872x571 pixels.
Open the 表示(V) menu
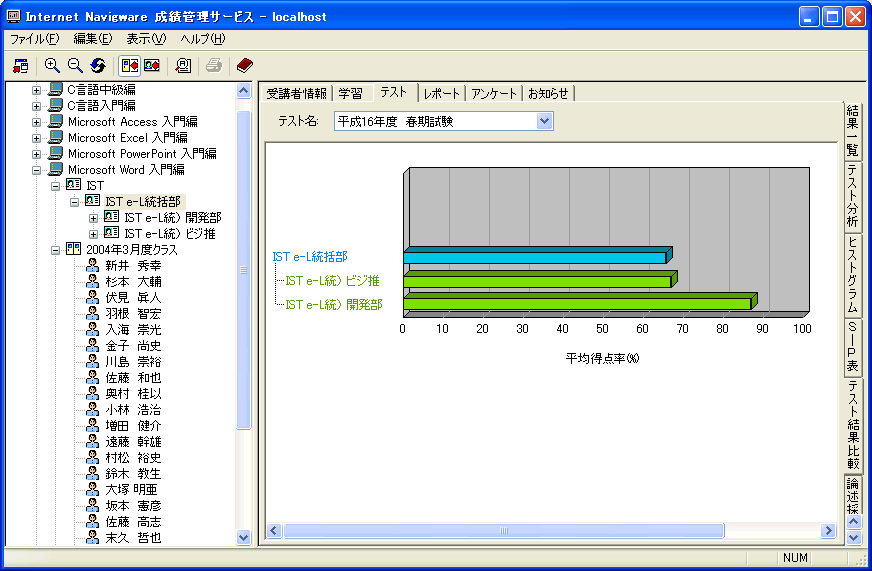[x=146, y=39]
